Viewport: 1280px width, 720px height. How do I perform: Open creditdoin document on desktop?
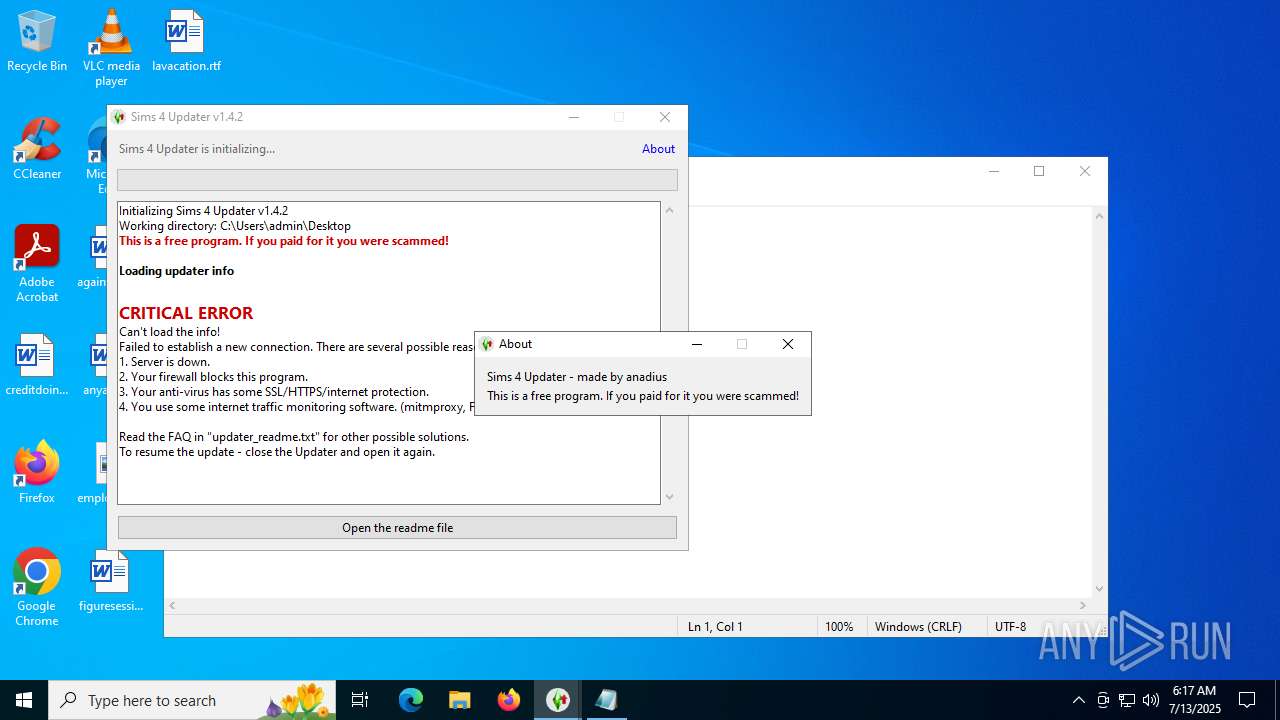(x=37, y=365)
